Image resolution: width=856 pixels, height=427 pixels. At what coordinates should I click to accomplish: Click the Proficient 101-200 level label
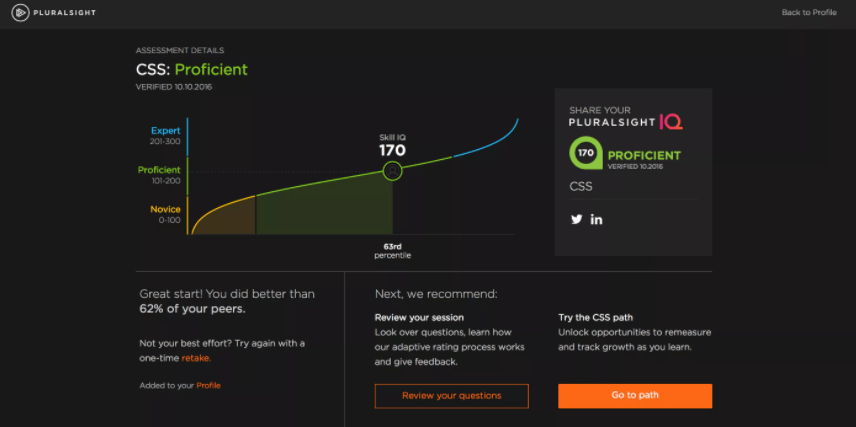[x=160, y=175]
